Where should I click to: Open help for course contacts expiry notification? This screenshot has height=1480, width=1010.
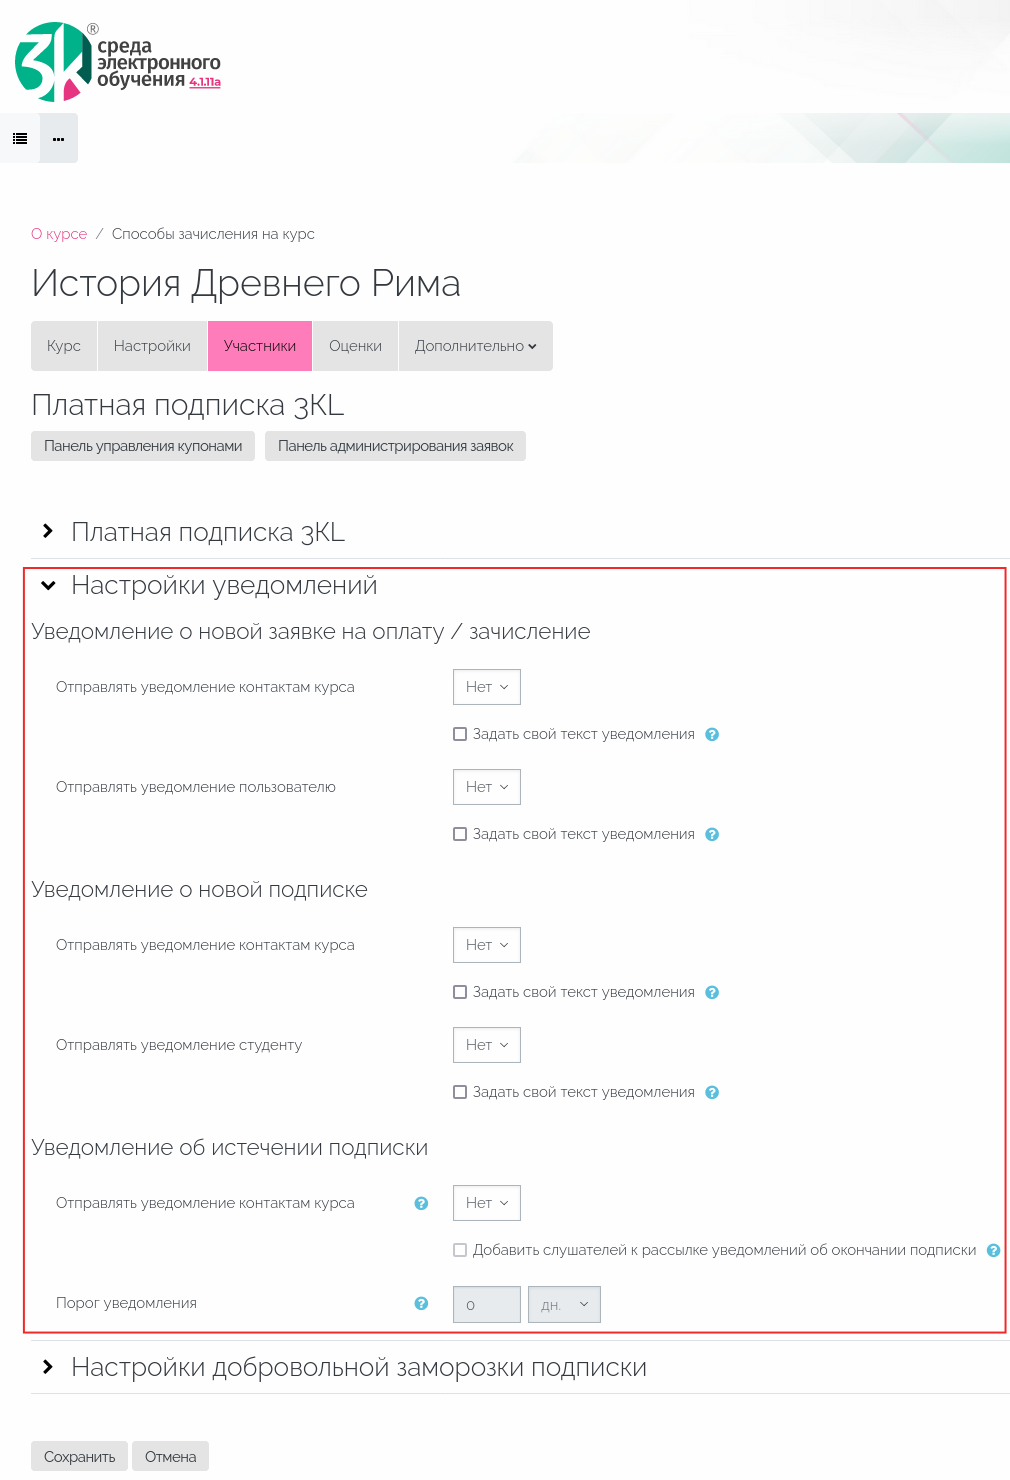421,1203
